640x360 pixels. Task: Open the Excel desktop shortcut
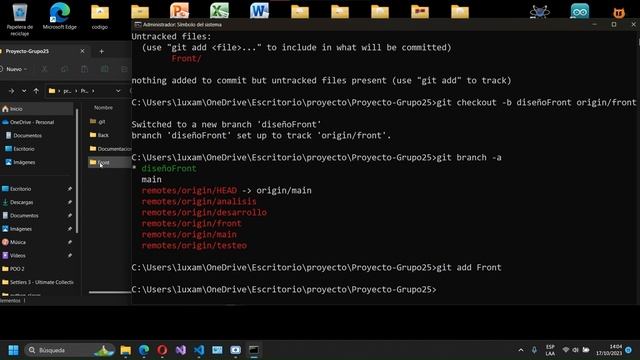[x=219, y=11]
